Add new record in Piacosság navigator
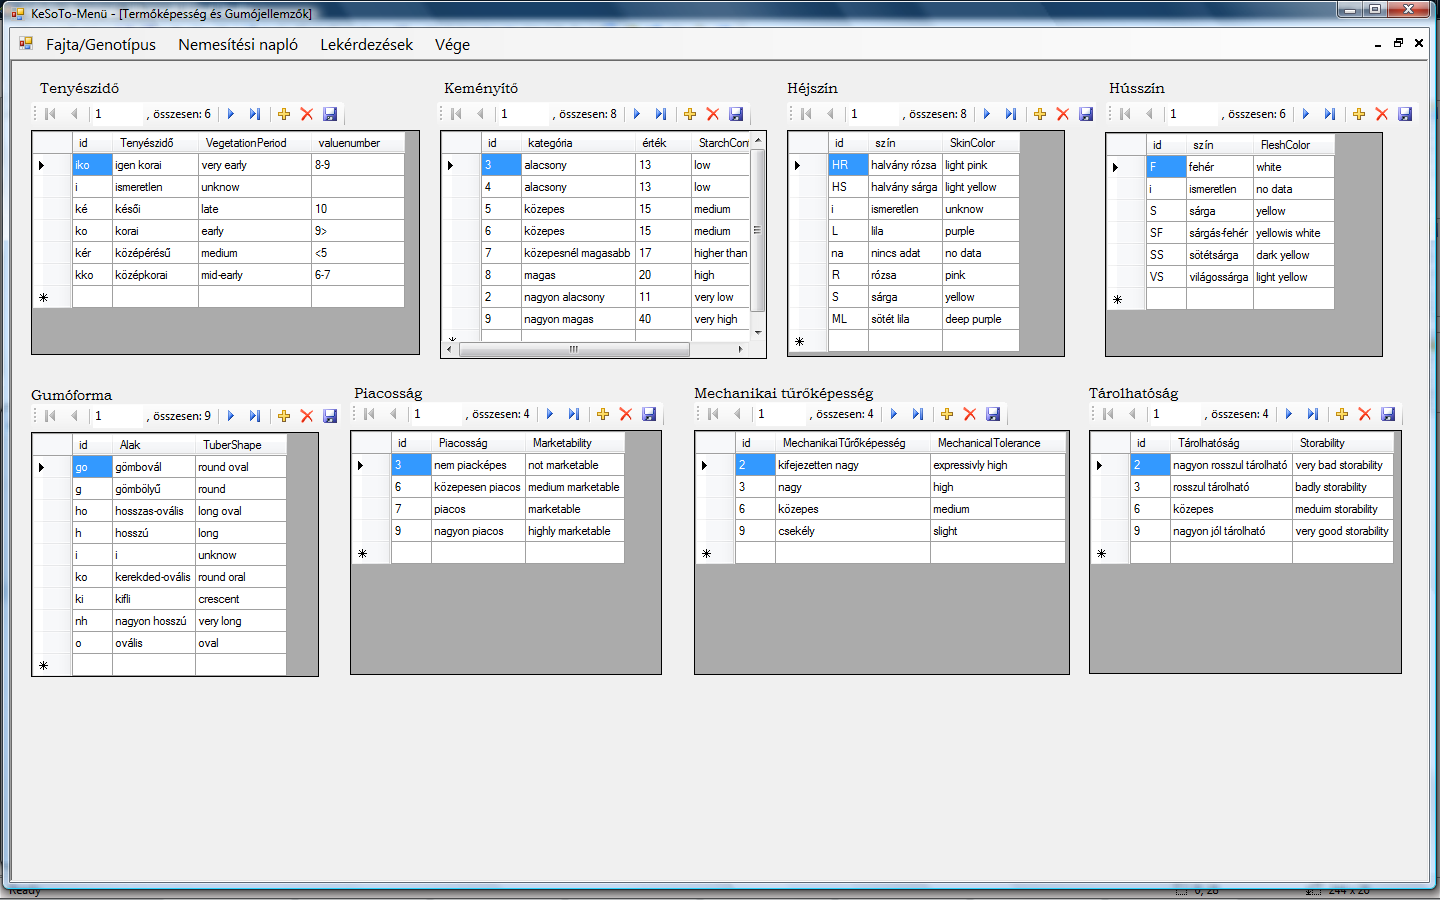This screenshot has height=900, width=1440. (x=603, y=414)
